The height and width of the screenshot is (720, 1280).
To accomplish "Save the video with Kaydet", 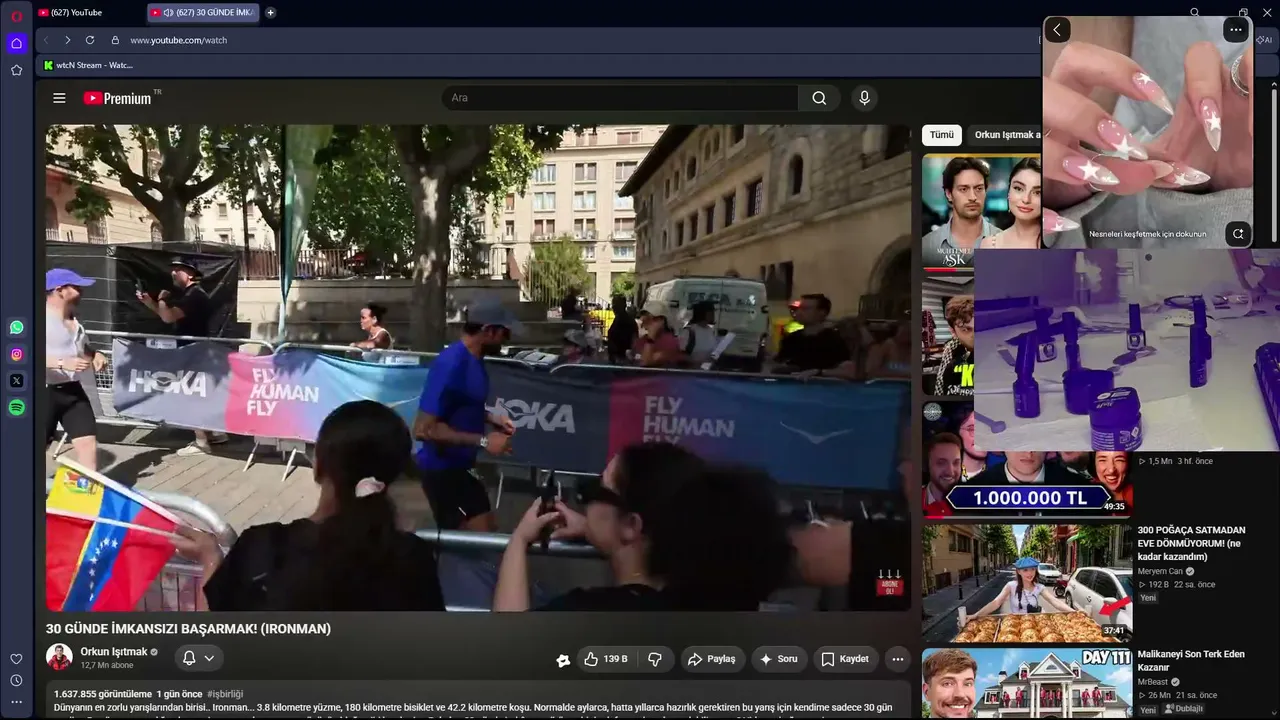I will pyautogui.click(x=845, y=659).
